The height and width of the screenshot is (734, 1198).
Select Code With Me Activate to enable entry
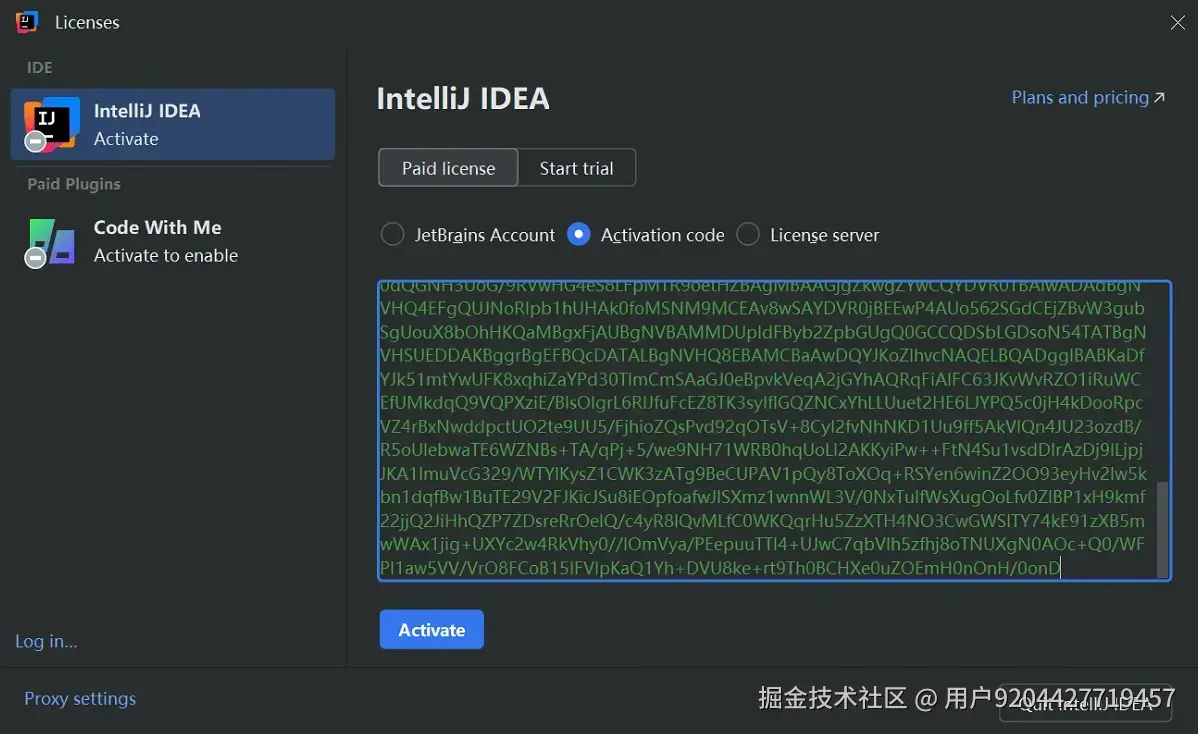tap(173, 242)
